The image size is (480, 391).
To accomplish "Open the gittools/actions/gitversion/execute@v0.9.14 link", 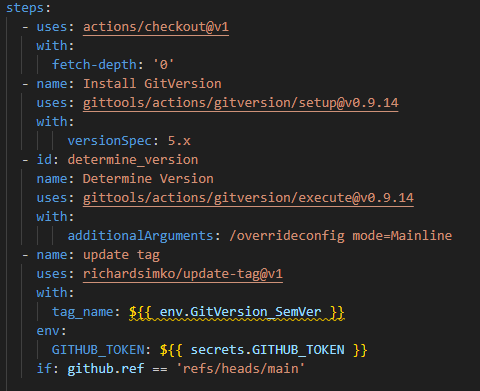I will point(248,198).
